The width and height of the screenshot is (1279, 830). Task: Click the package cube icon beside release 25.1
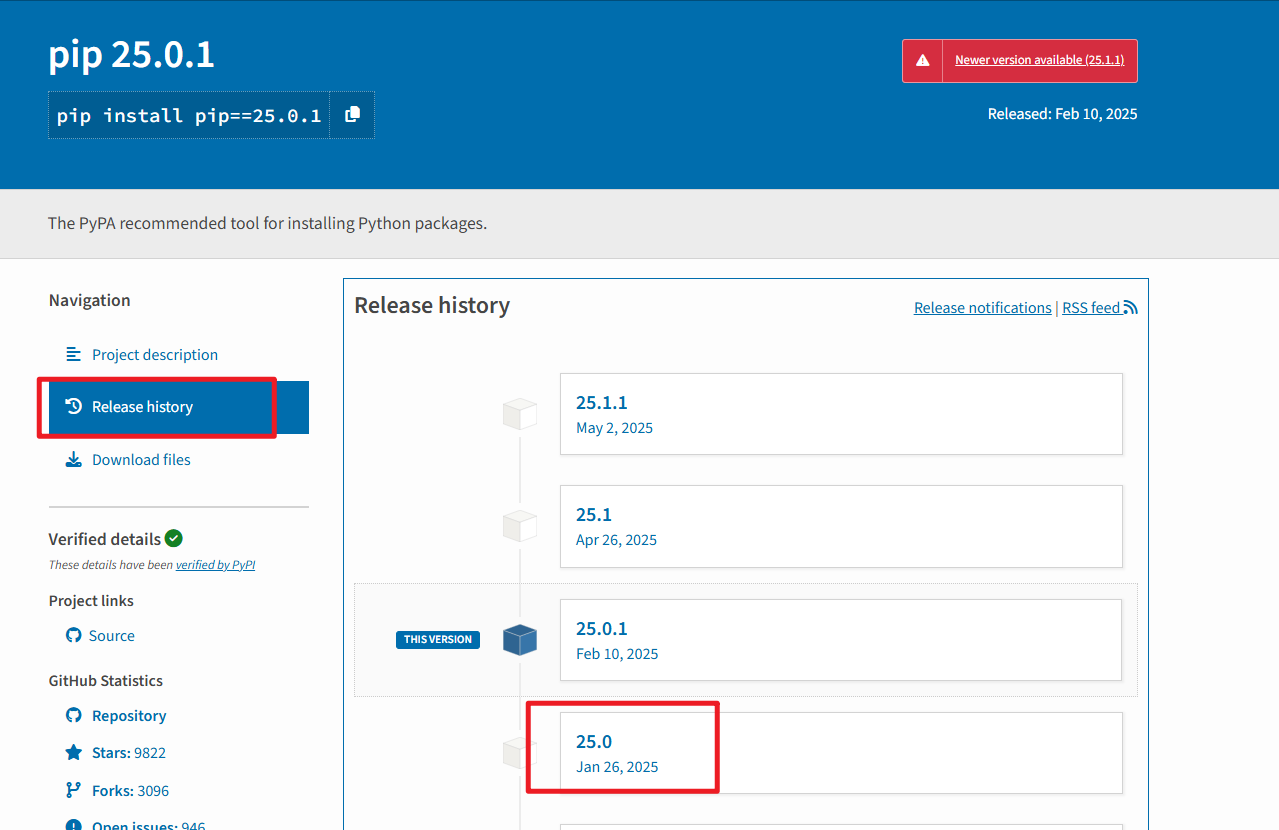520,526
